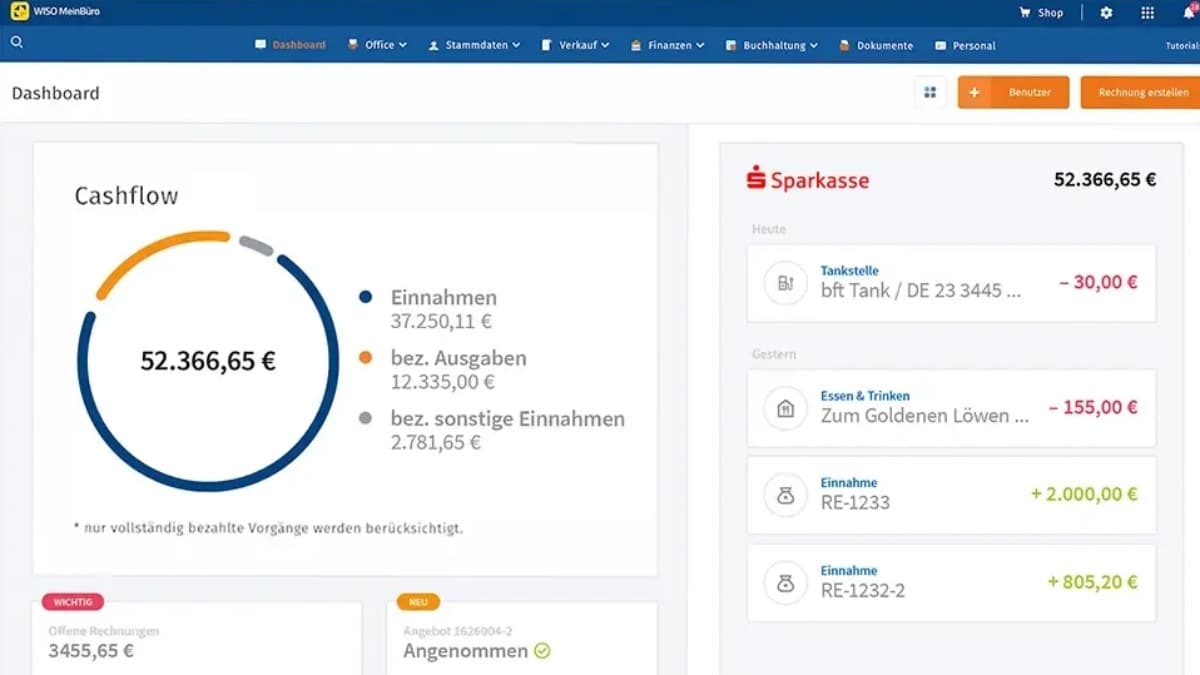Click the NEU badge
Viewport: 1200px width, 675px height.
[x=418, y=602]
